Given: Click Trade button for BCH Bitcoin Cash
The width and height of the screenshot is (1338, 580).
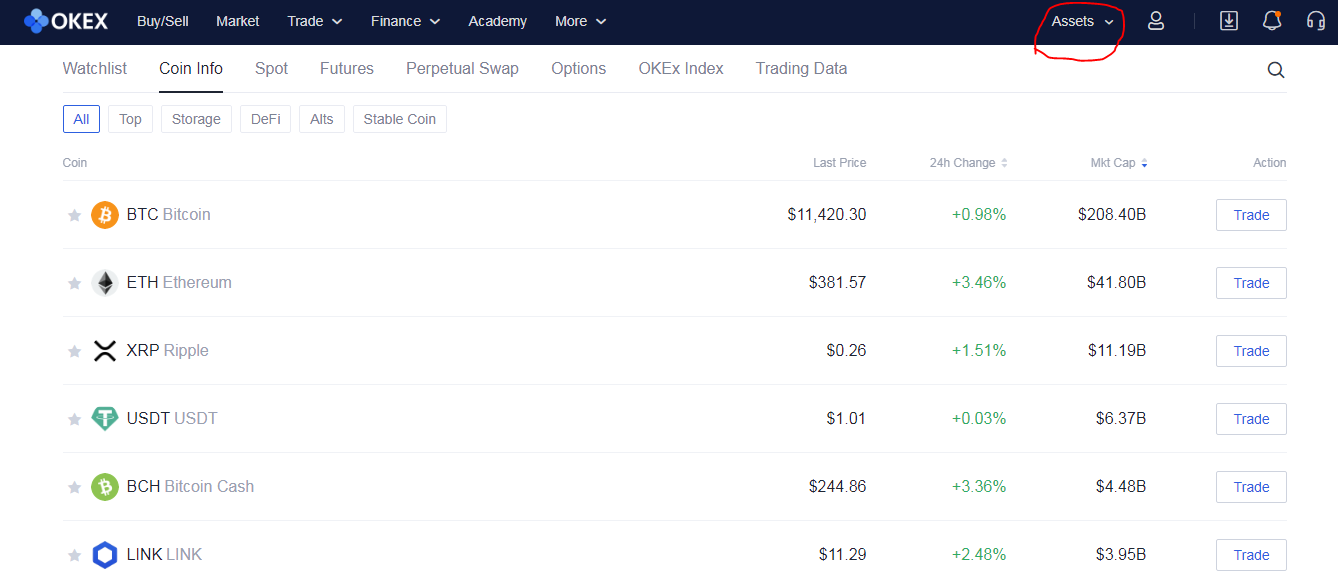Looking at the screenshot, I should pos(1251,487).
